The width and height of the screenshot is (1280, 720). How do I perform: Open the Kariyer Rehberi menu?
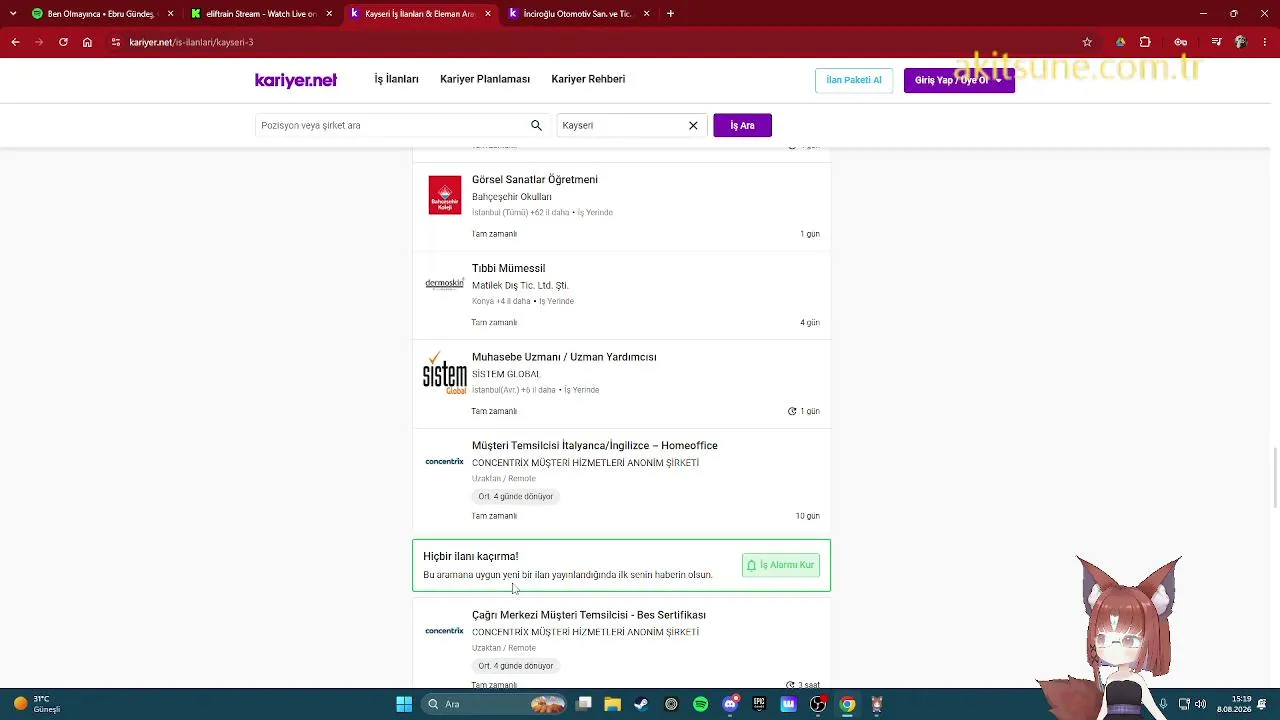tap(588, 79)
